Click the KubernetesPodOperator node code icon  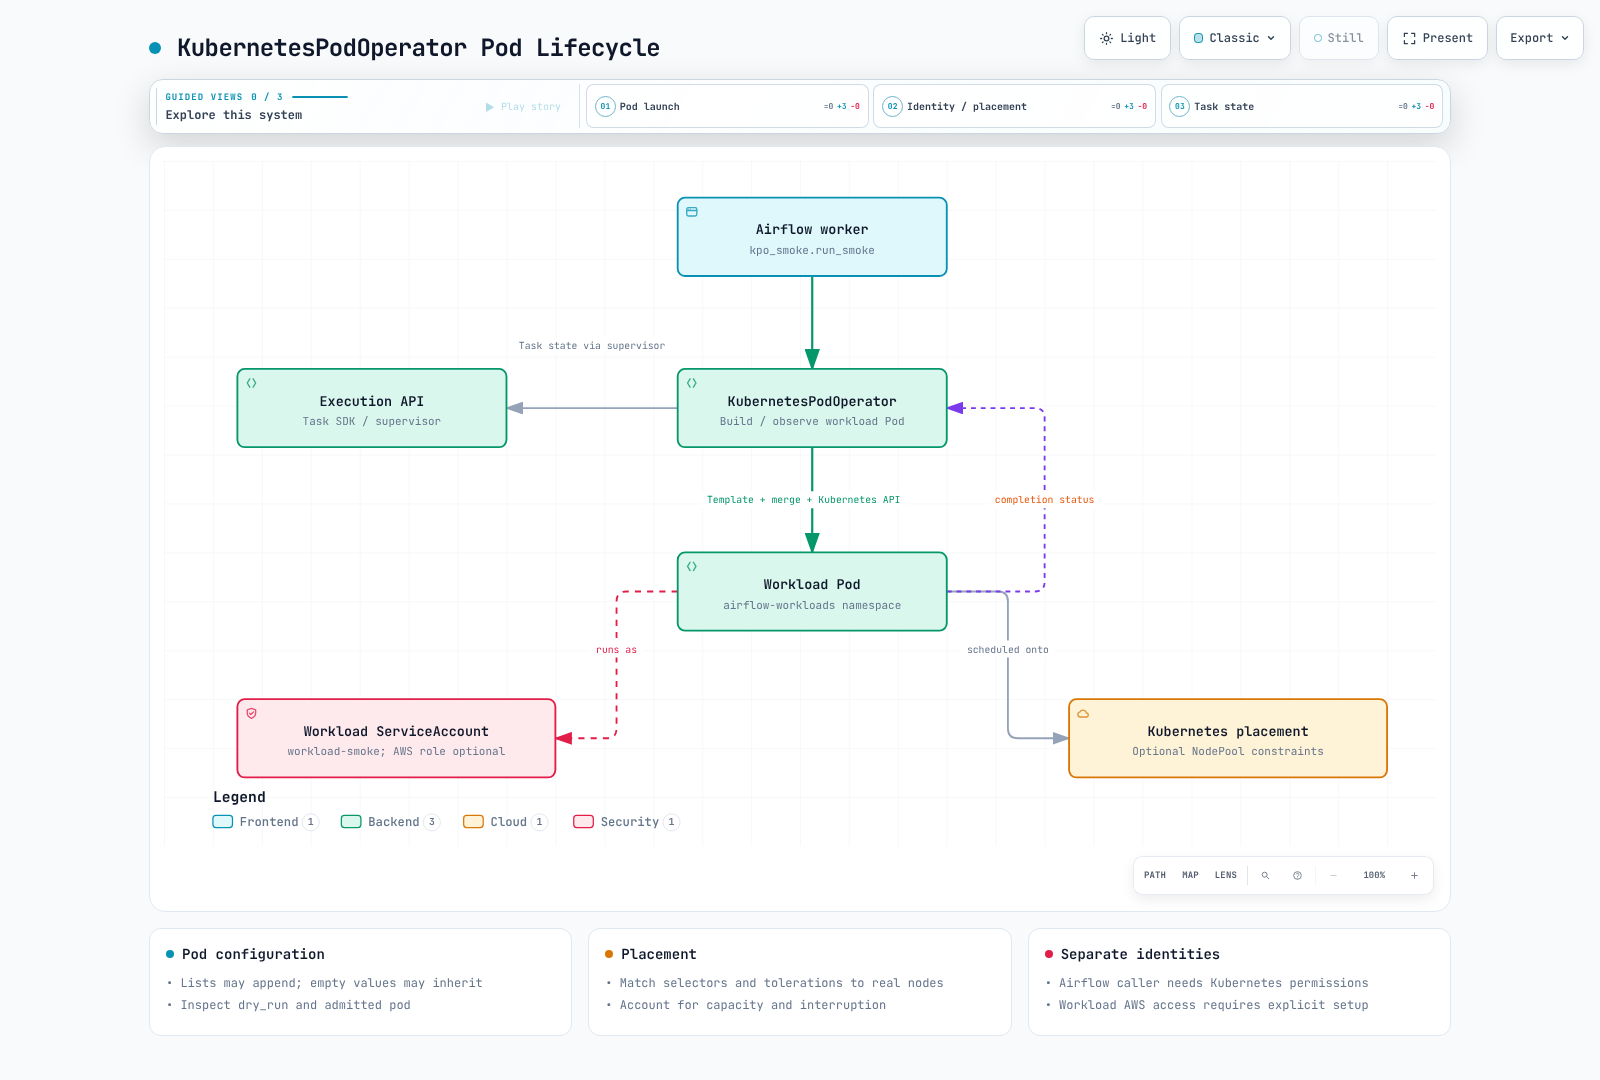[x=692, y=383]
